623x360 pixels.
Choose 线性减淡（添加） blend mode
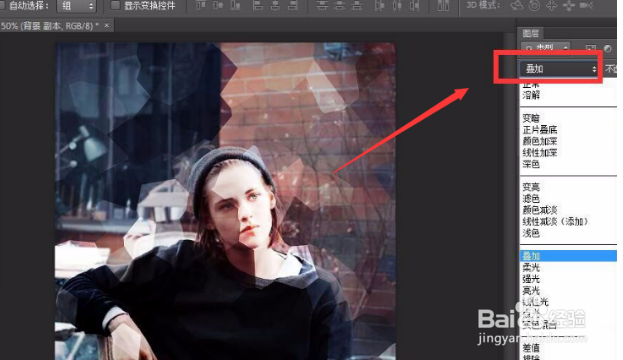point(555,221)
